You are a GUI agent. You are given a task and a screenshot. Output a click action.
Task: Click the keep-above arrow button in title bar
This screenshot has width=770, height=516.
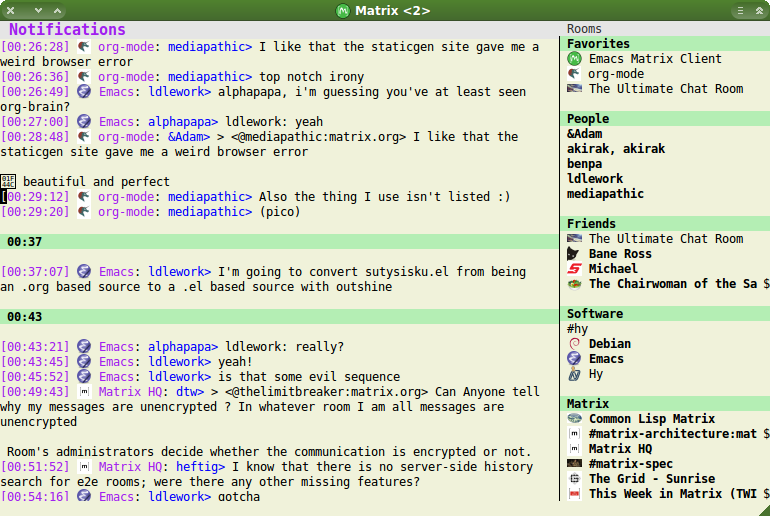click(759, 10)
